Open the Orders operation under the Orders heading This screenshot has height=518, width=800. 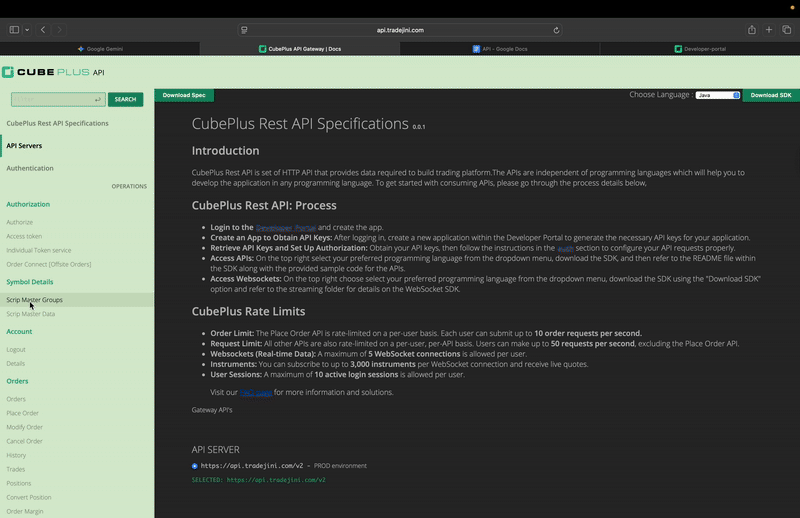(16, 399)
